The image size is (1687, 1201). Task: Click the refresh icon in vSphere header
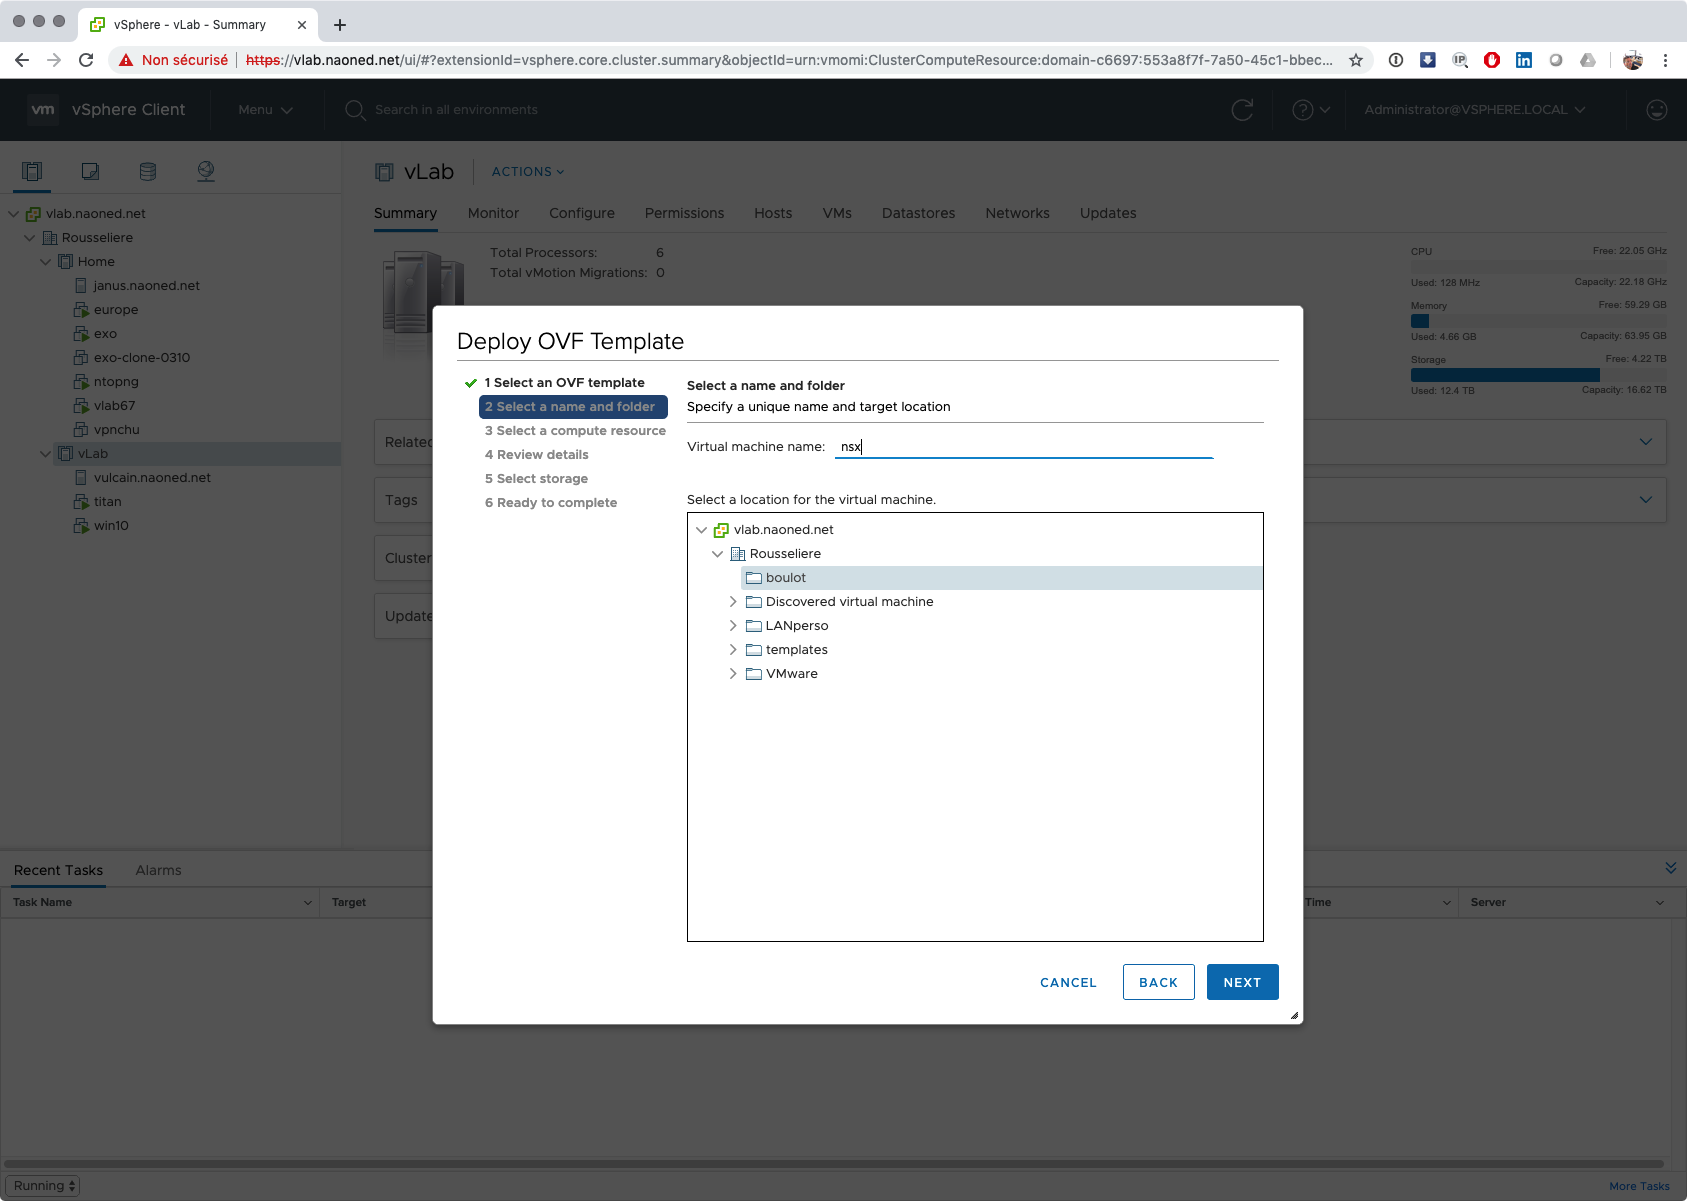click(x=1242, y=110)
